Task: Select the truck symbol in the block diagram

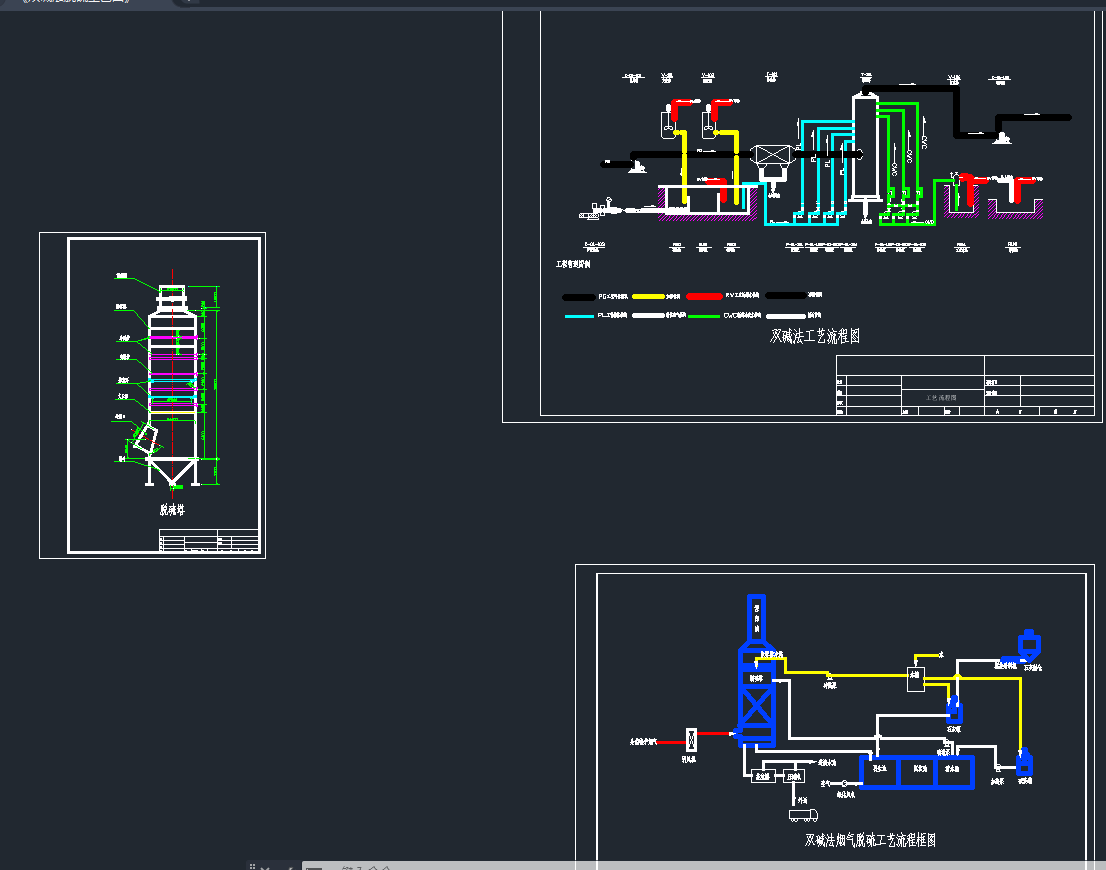Action: coord(803,815)
